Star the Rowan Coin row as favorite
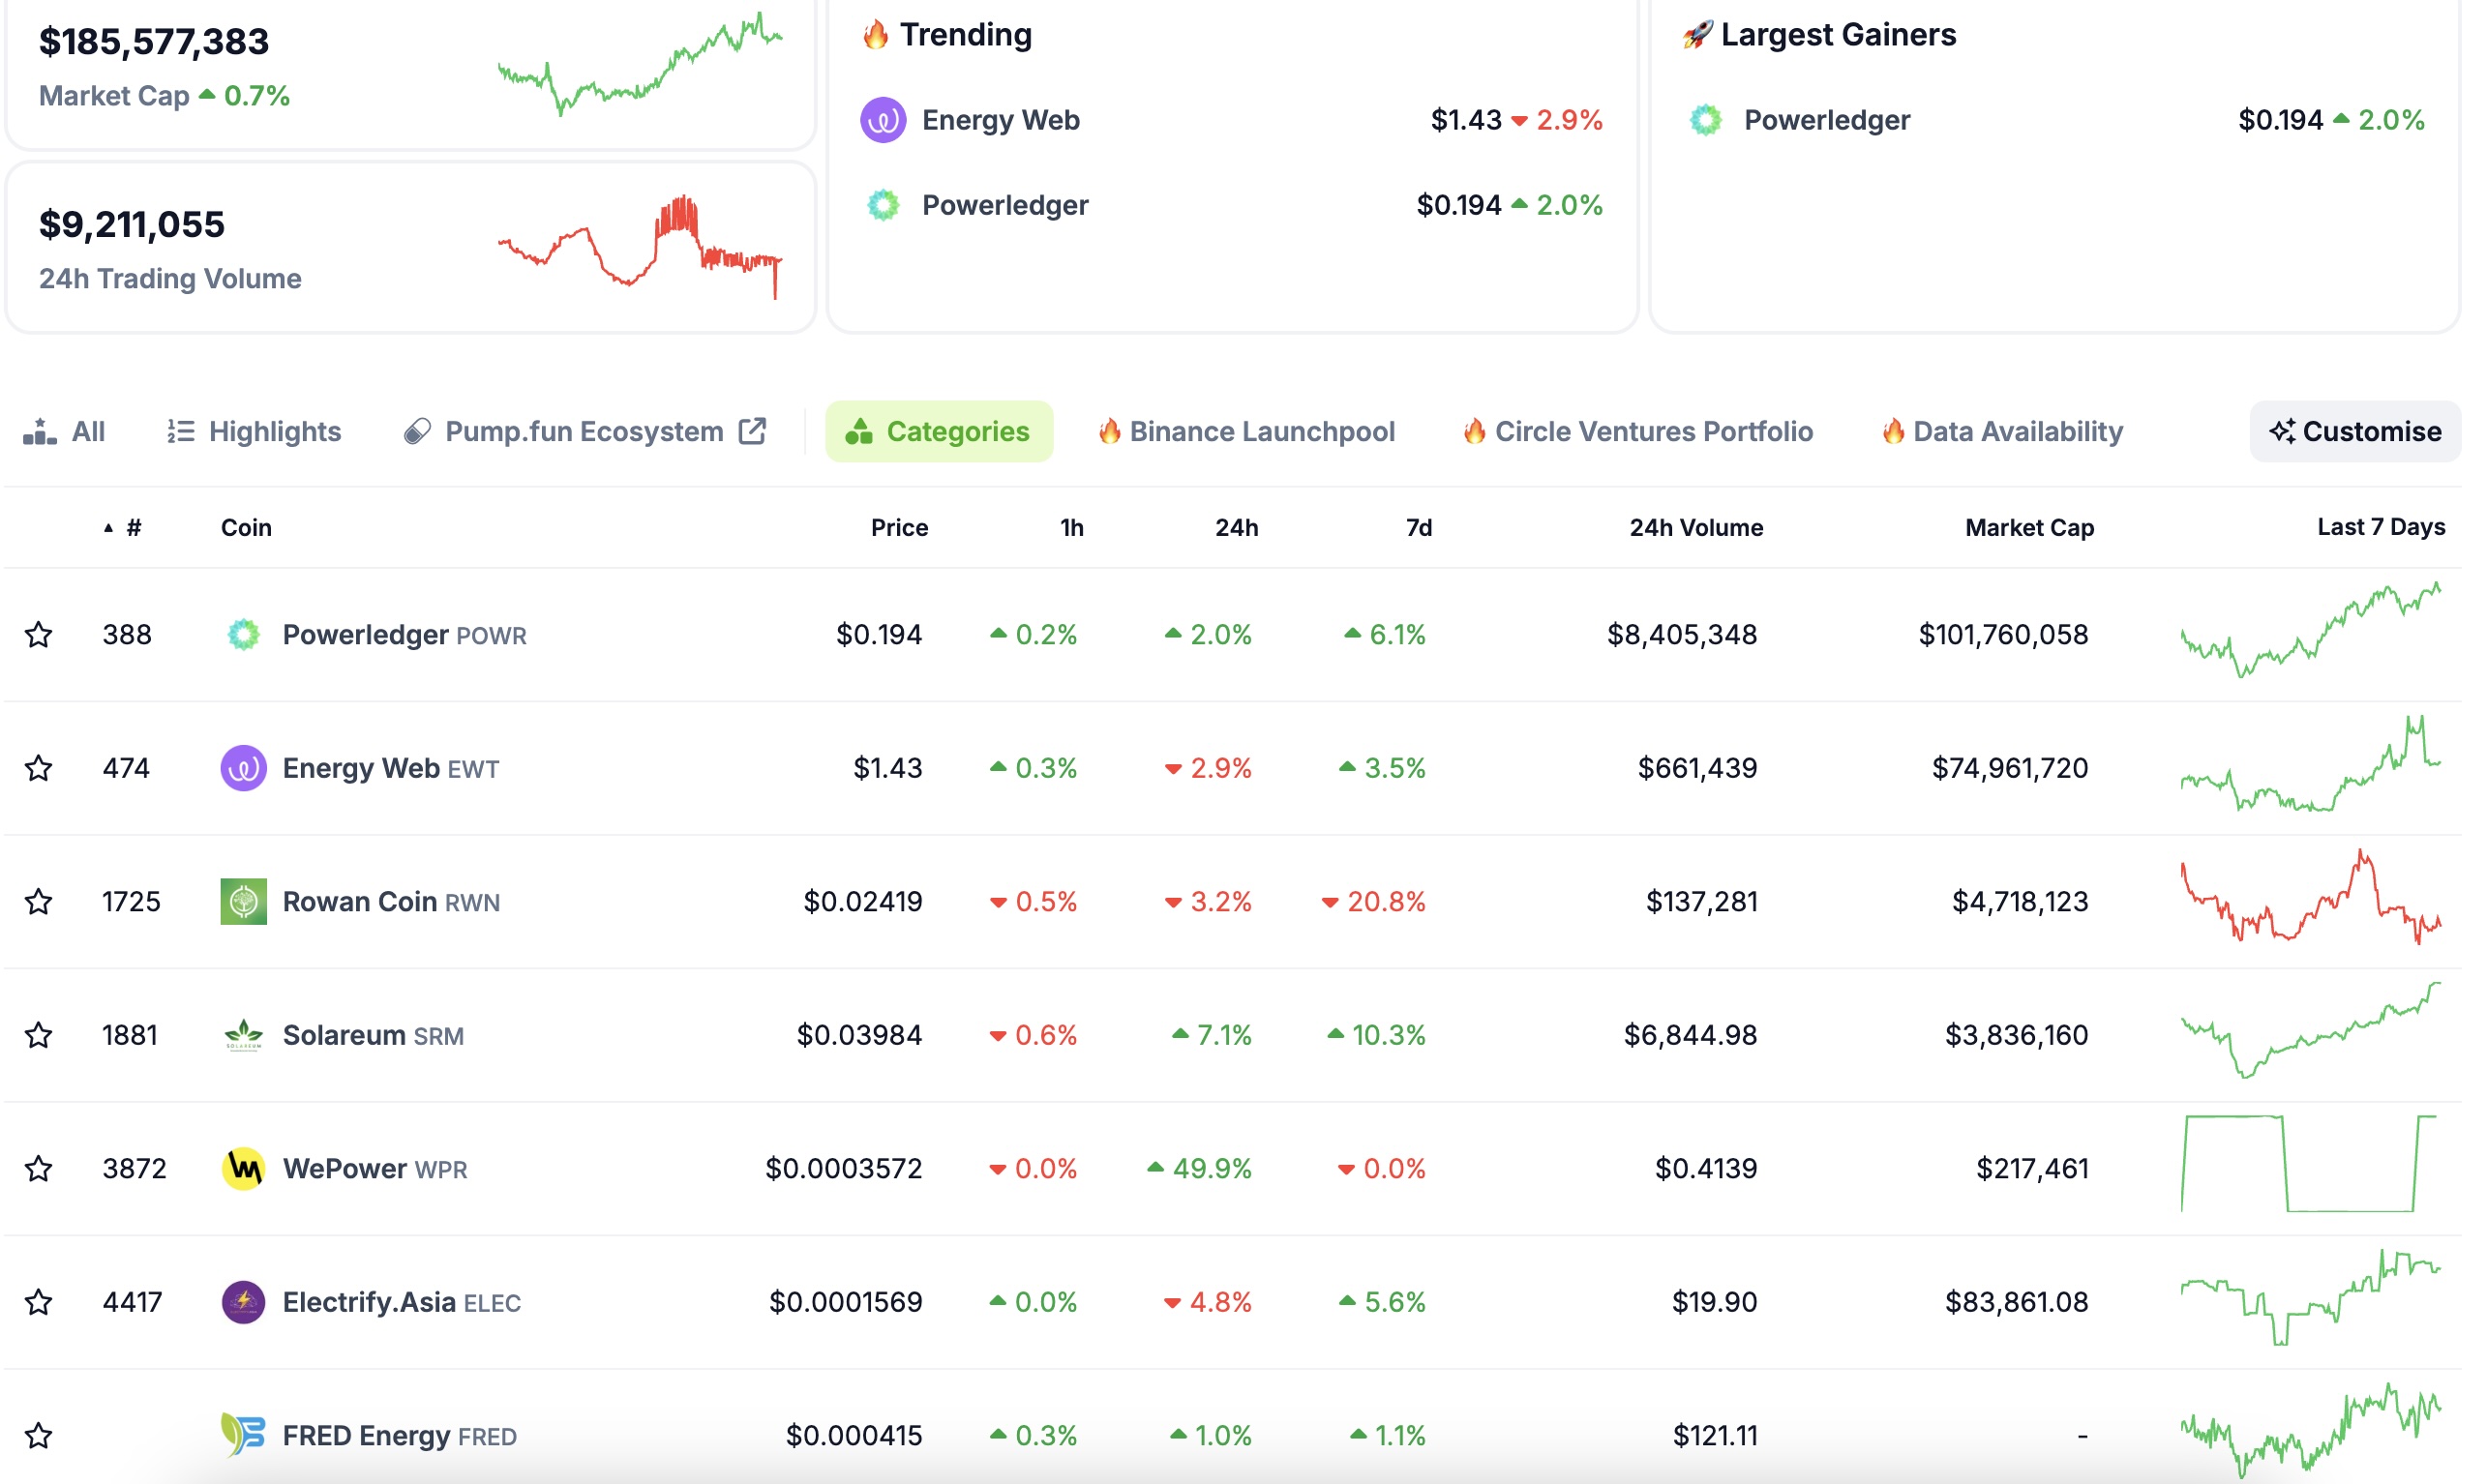 pos(38,901)
